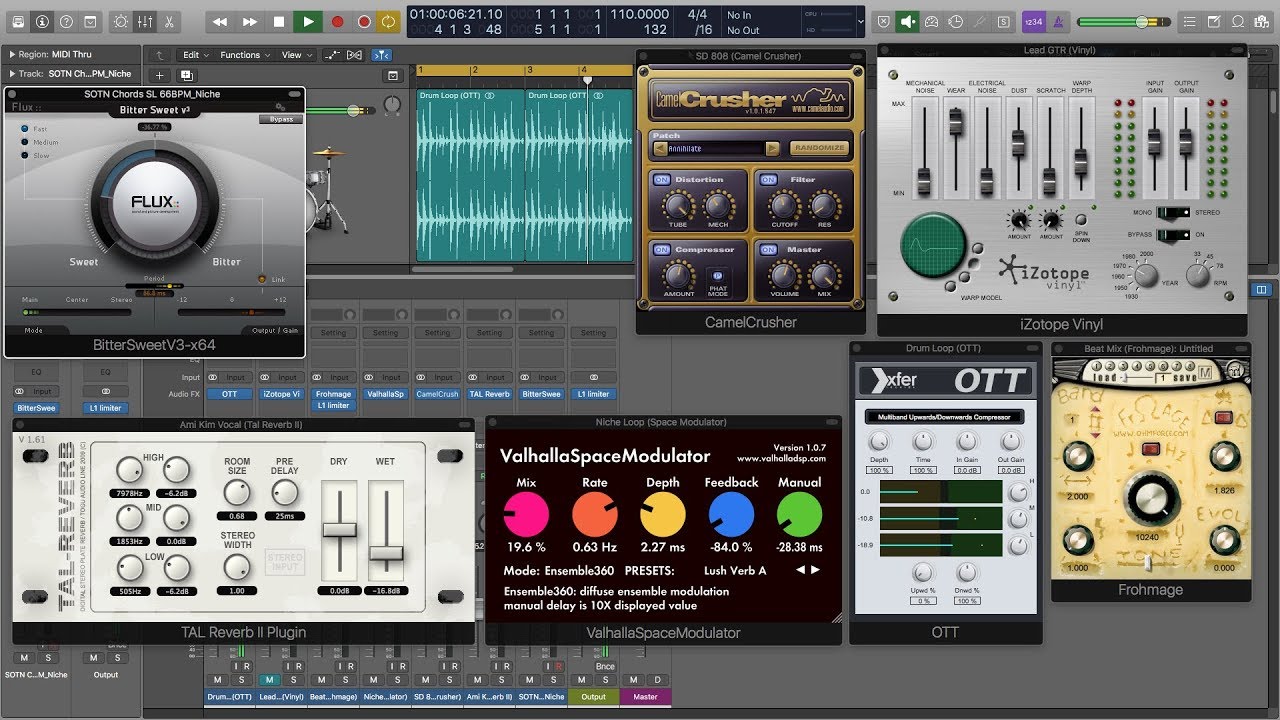Toggle the Replace mode shield icon

click(883, 21)
